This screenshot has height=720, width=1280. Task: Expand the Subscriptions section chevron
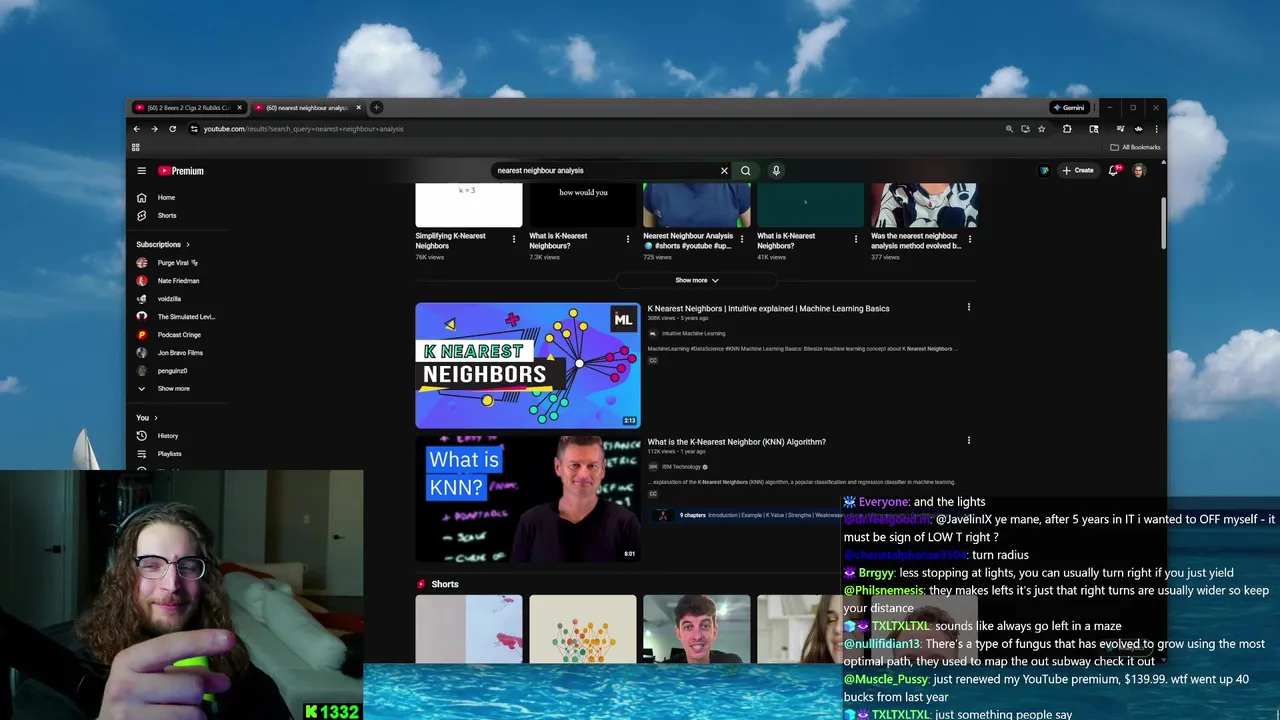point(187,245)
